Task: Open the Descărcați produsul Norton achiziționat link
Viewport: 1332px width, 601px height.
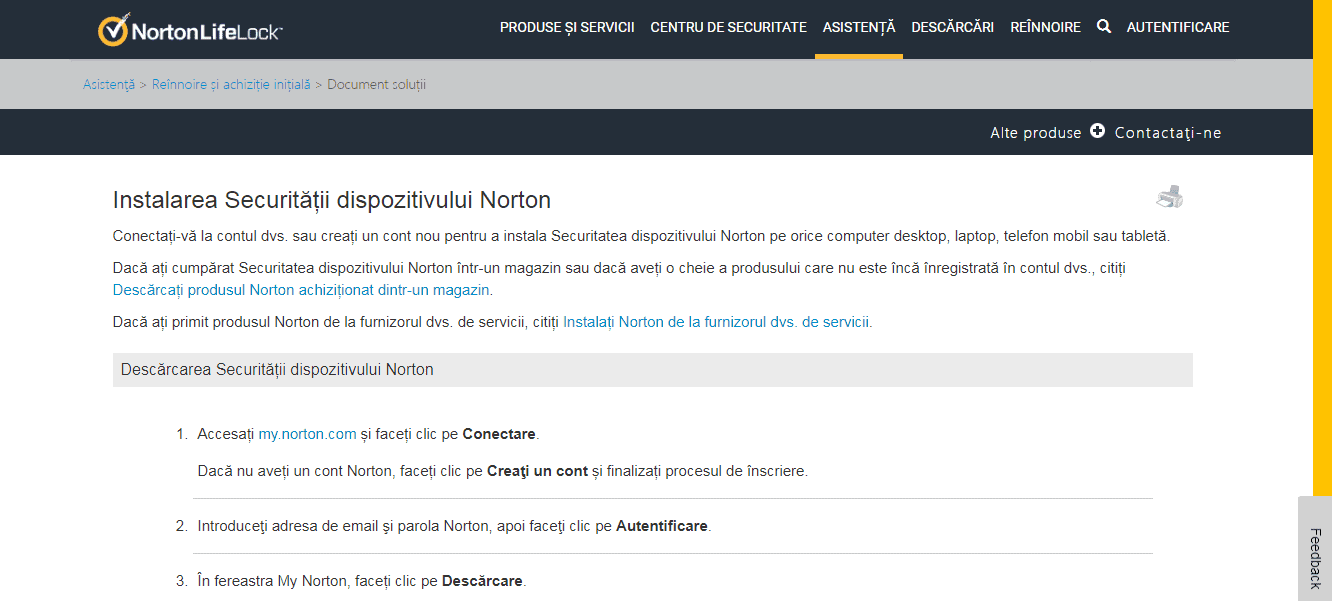Action: click(x=300, y=288)
